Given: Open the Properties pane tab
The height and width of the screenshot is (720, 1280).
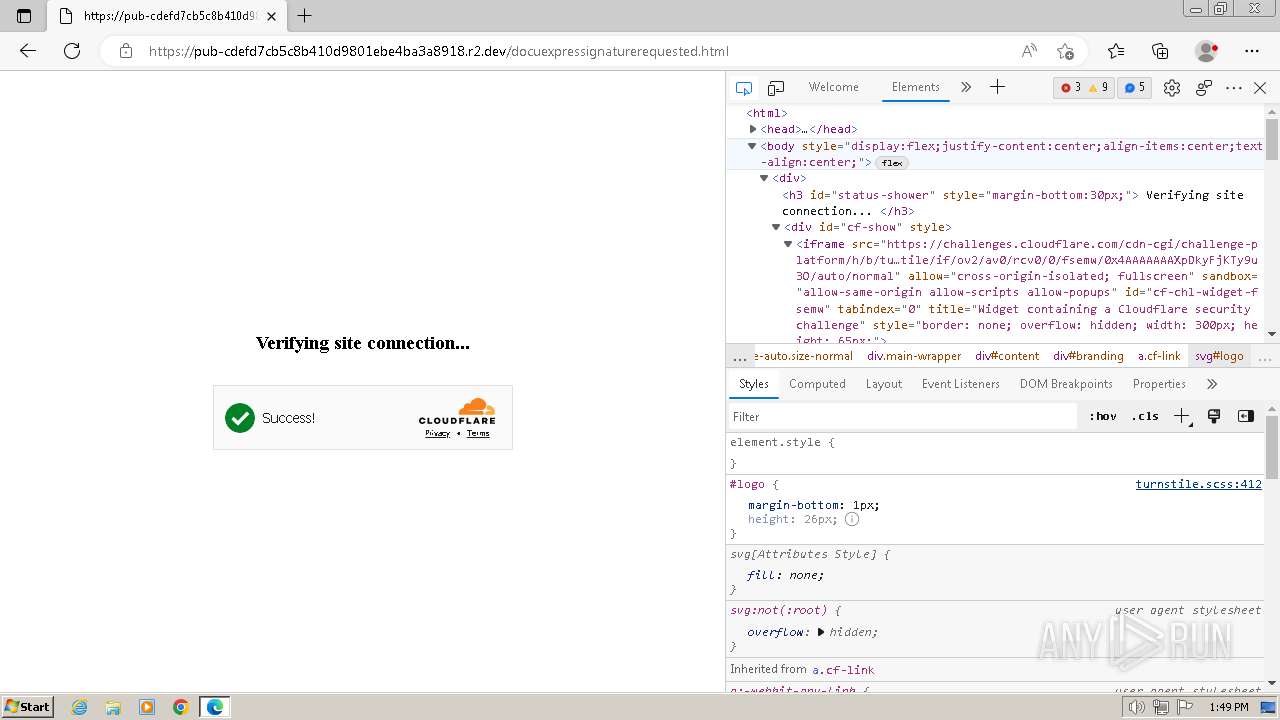Looking at the screenshot, I should pos(1159,384).
